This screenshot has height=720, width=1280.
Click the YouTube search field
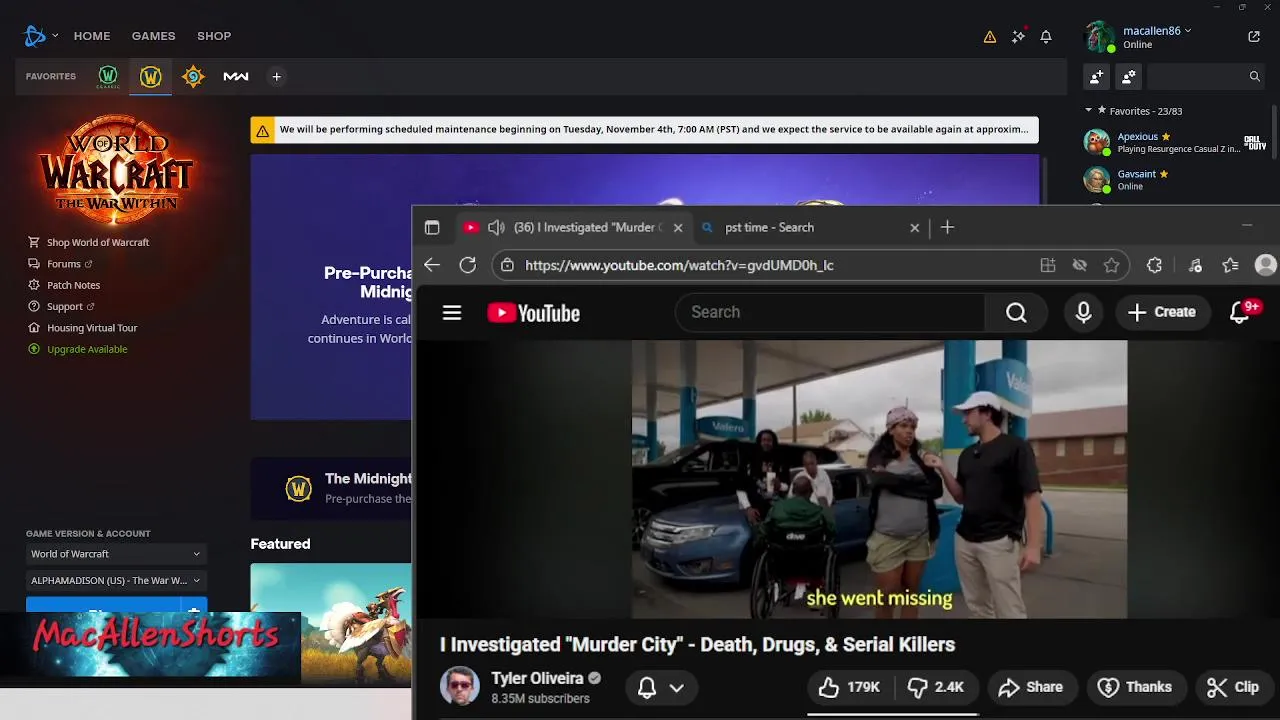[830, 313]
